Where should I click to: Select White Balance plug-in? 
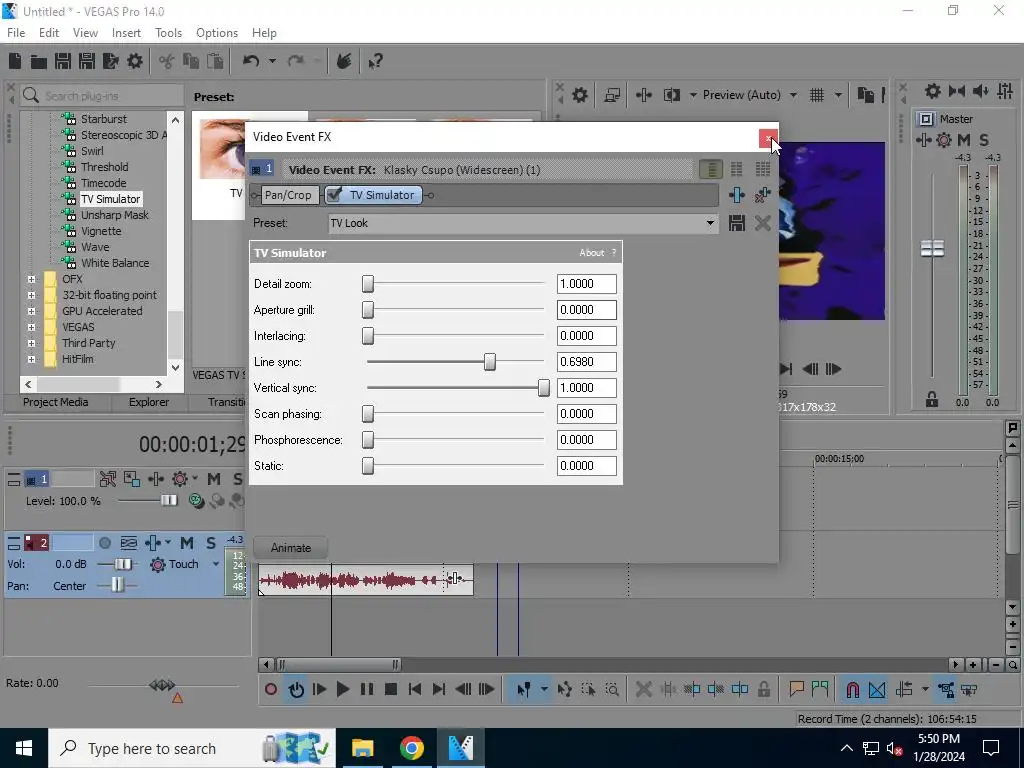pyautogui.click(x=115, y=263)
